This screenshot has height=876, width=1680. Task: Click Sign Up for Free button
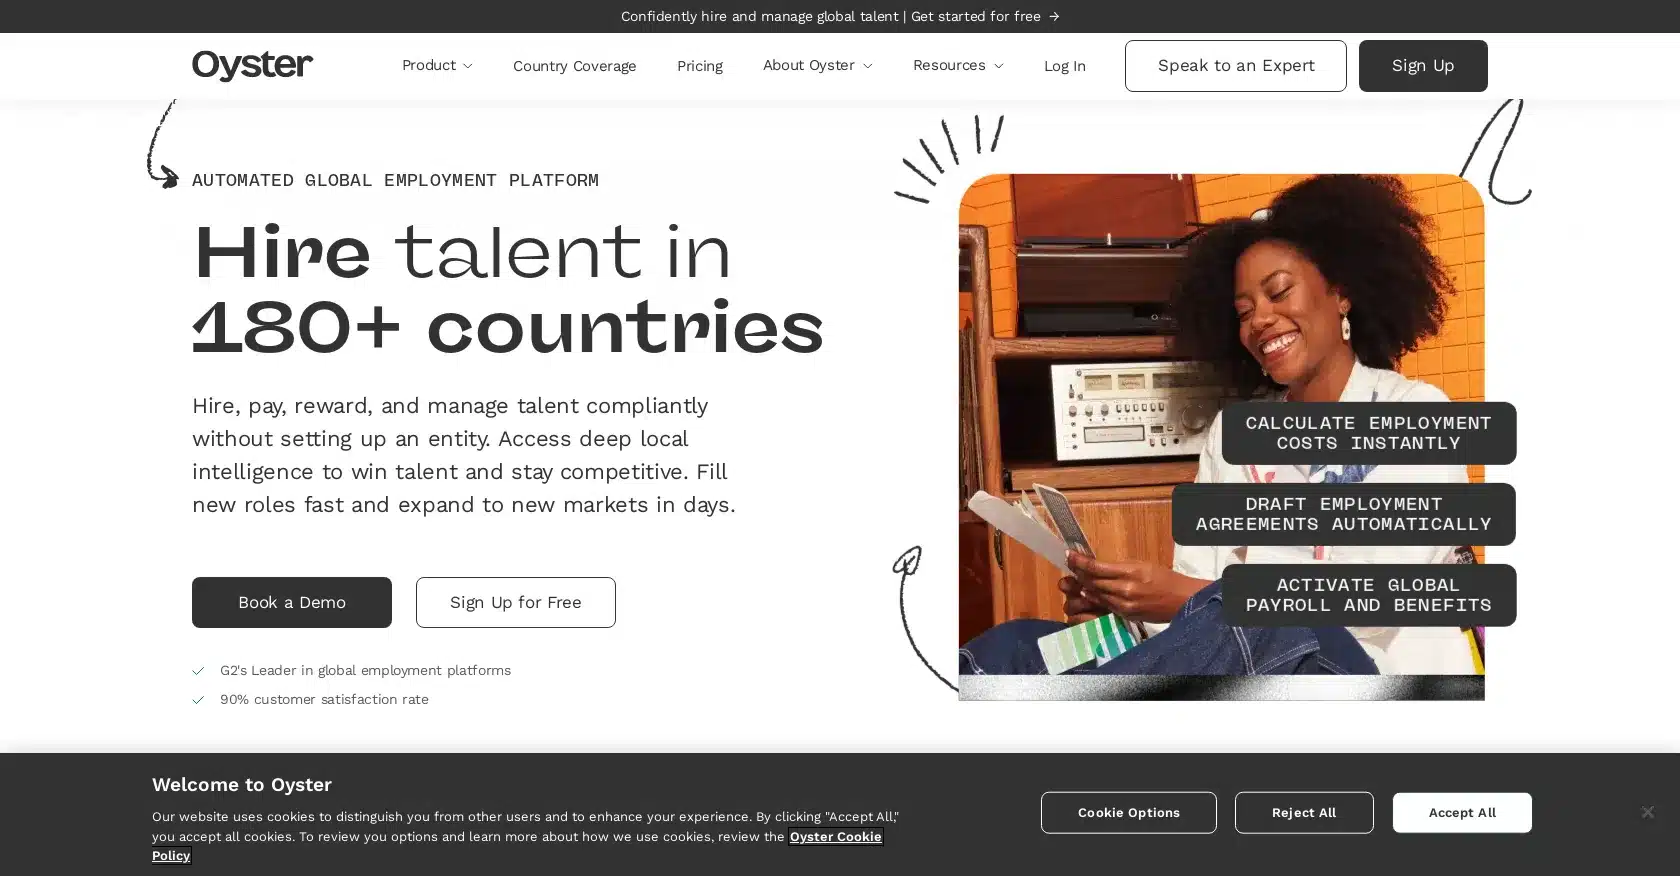[x=515, y=602]
